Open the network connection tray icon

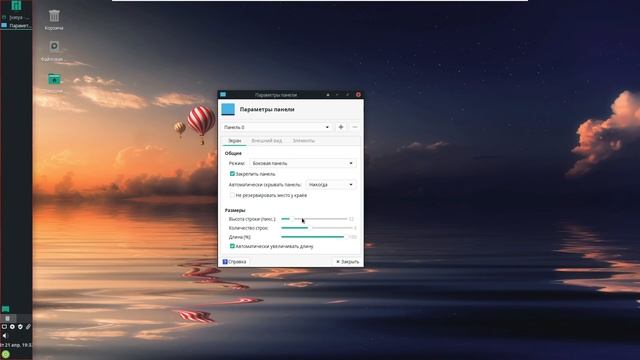tap(4, 327)
